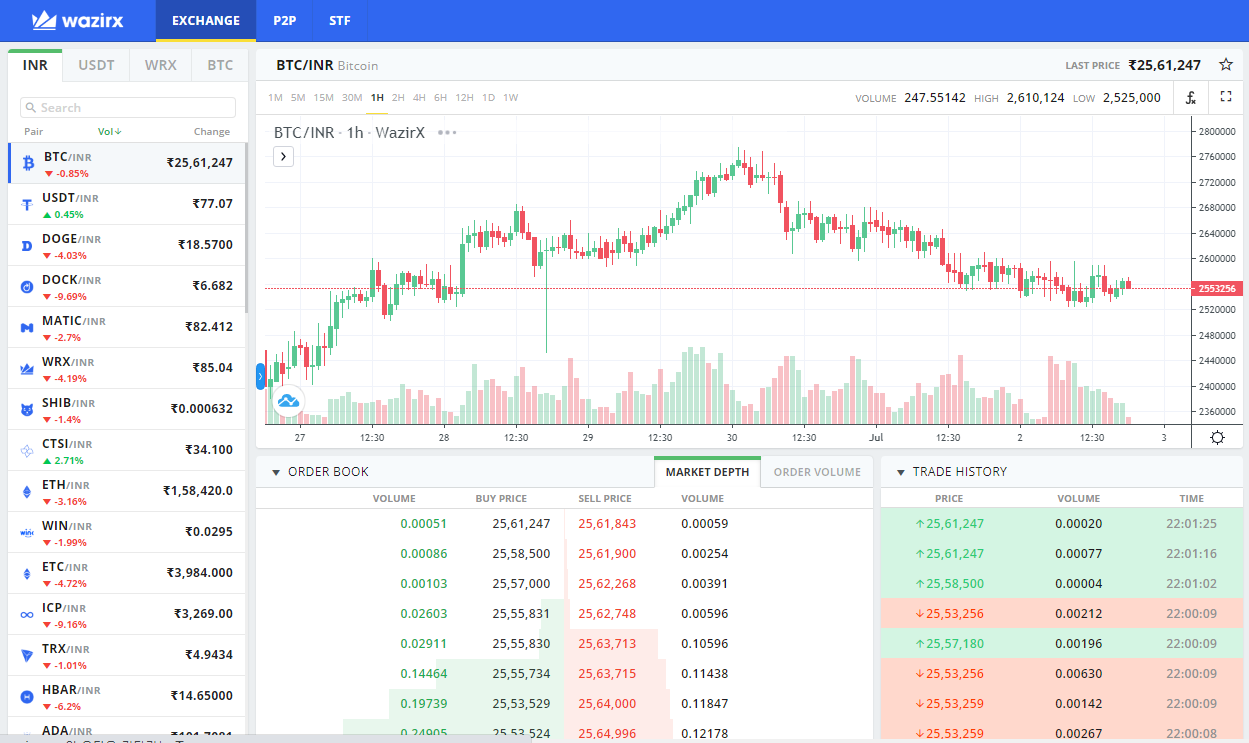The width and height of the screenshot is (1249, 743).
Task: Select sell price 25,61,843 in order book
Action: click(x=607, y=523)
